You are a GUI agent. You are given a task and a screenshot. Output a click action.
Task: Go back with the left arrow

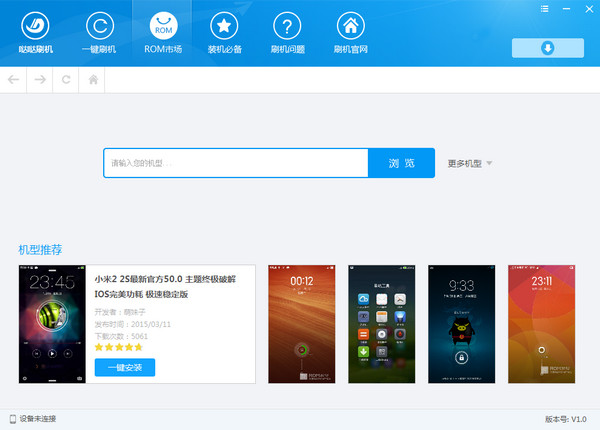(x=13, y=80)
